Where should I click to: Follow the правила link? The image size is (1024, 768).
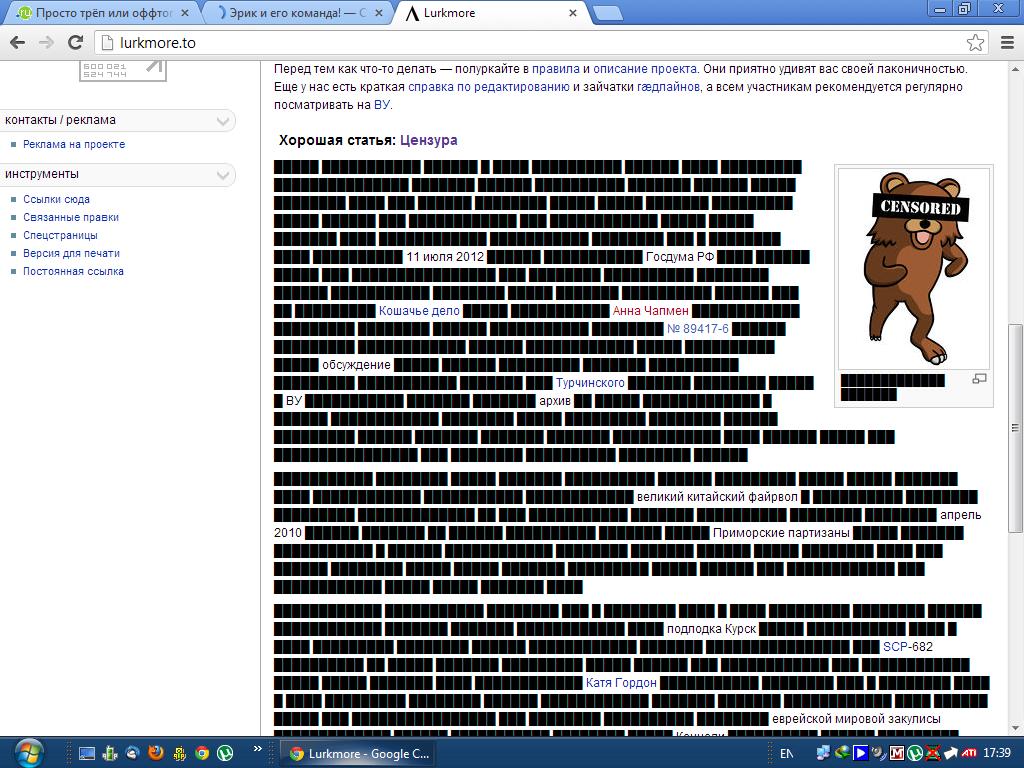[x=556, y=69]
